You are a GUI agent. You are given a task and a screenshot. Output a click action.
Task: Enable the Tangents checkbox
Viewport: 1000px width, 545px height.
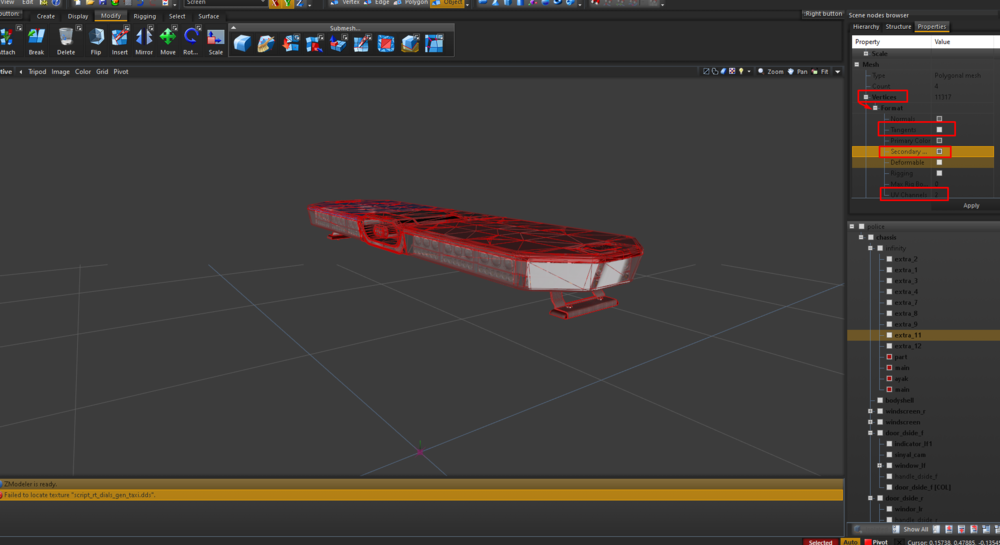939,130
